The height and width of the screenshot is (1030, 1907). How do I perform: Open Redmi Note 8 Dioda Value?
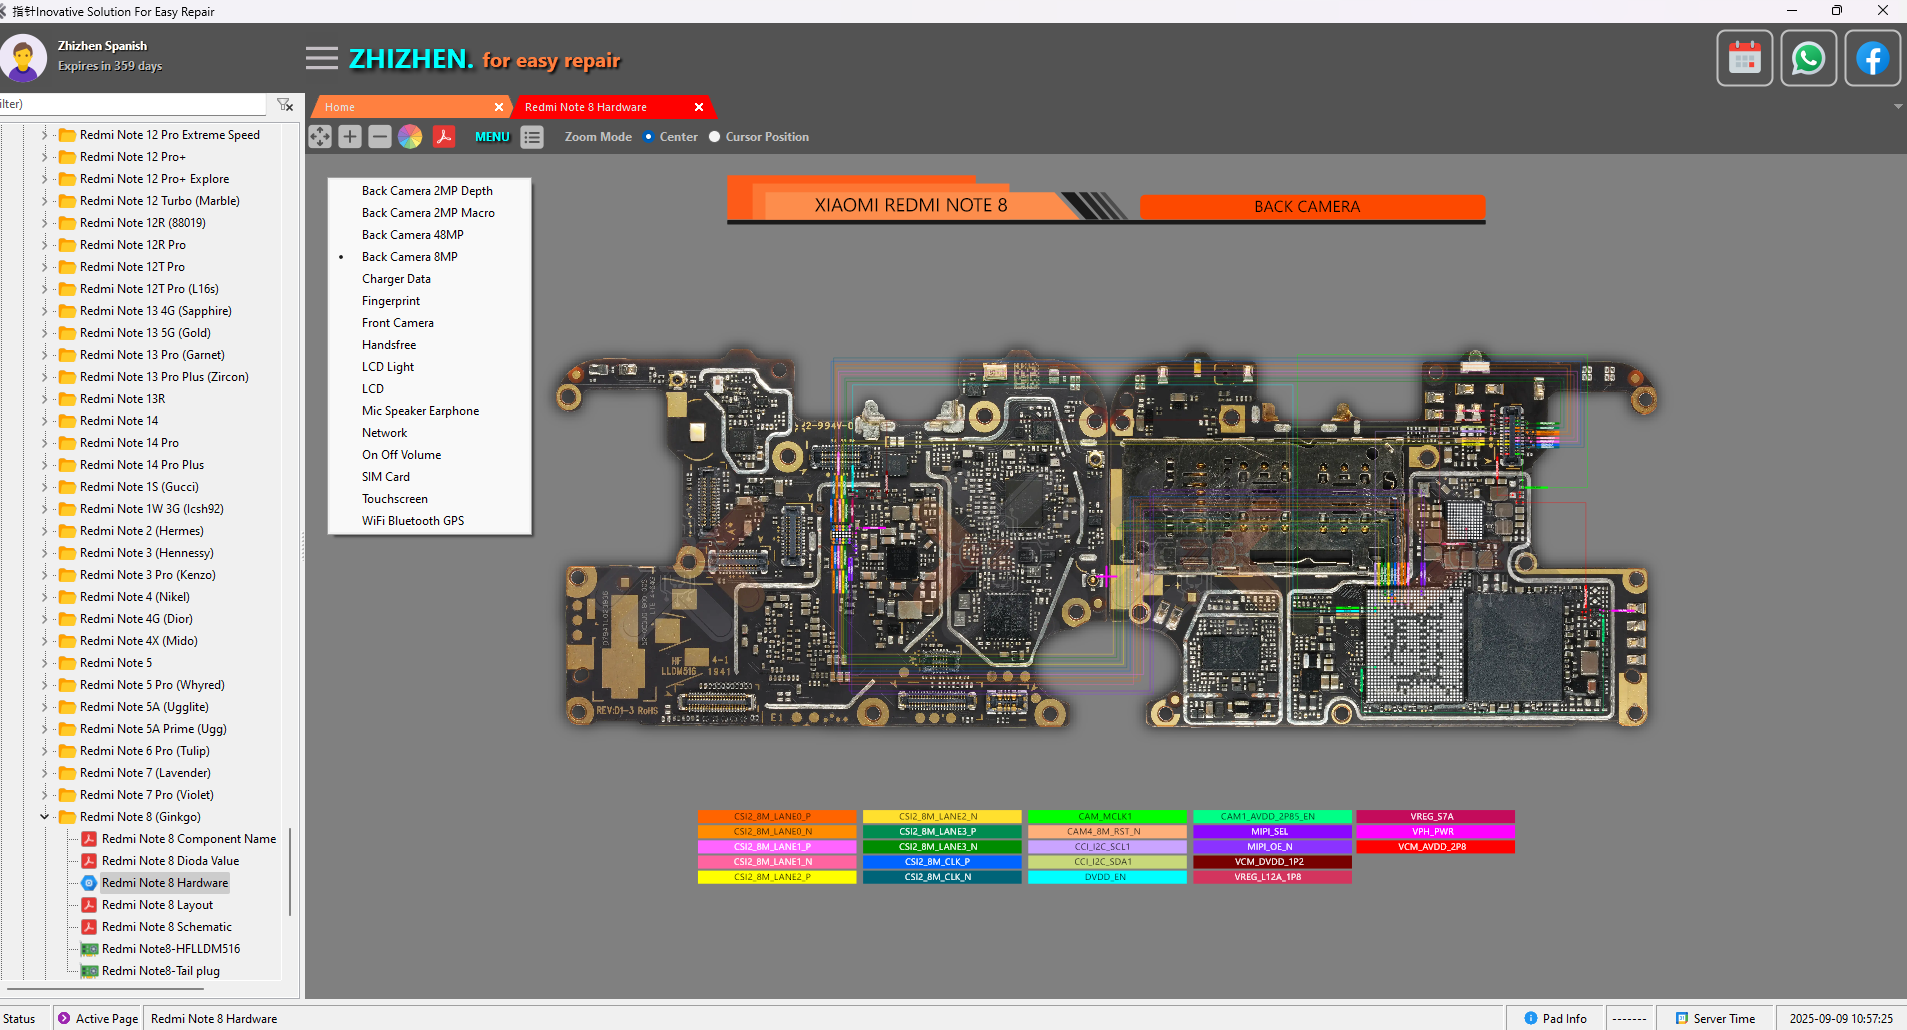tap(170, 861)
